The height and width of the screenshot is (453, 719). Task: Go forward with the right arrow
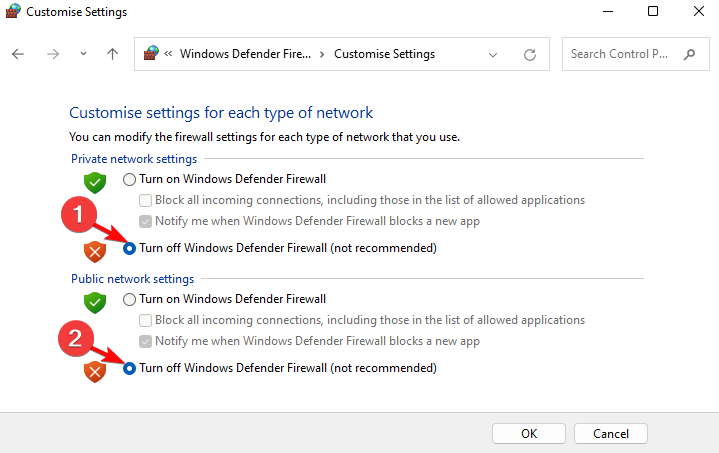pyautogui.click(x=53, y=54)
